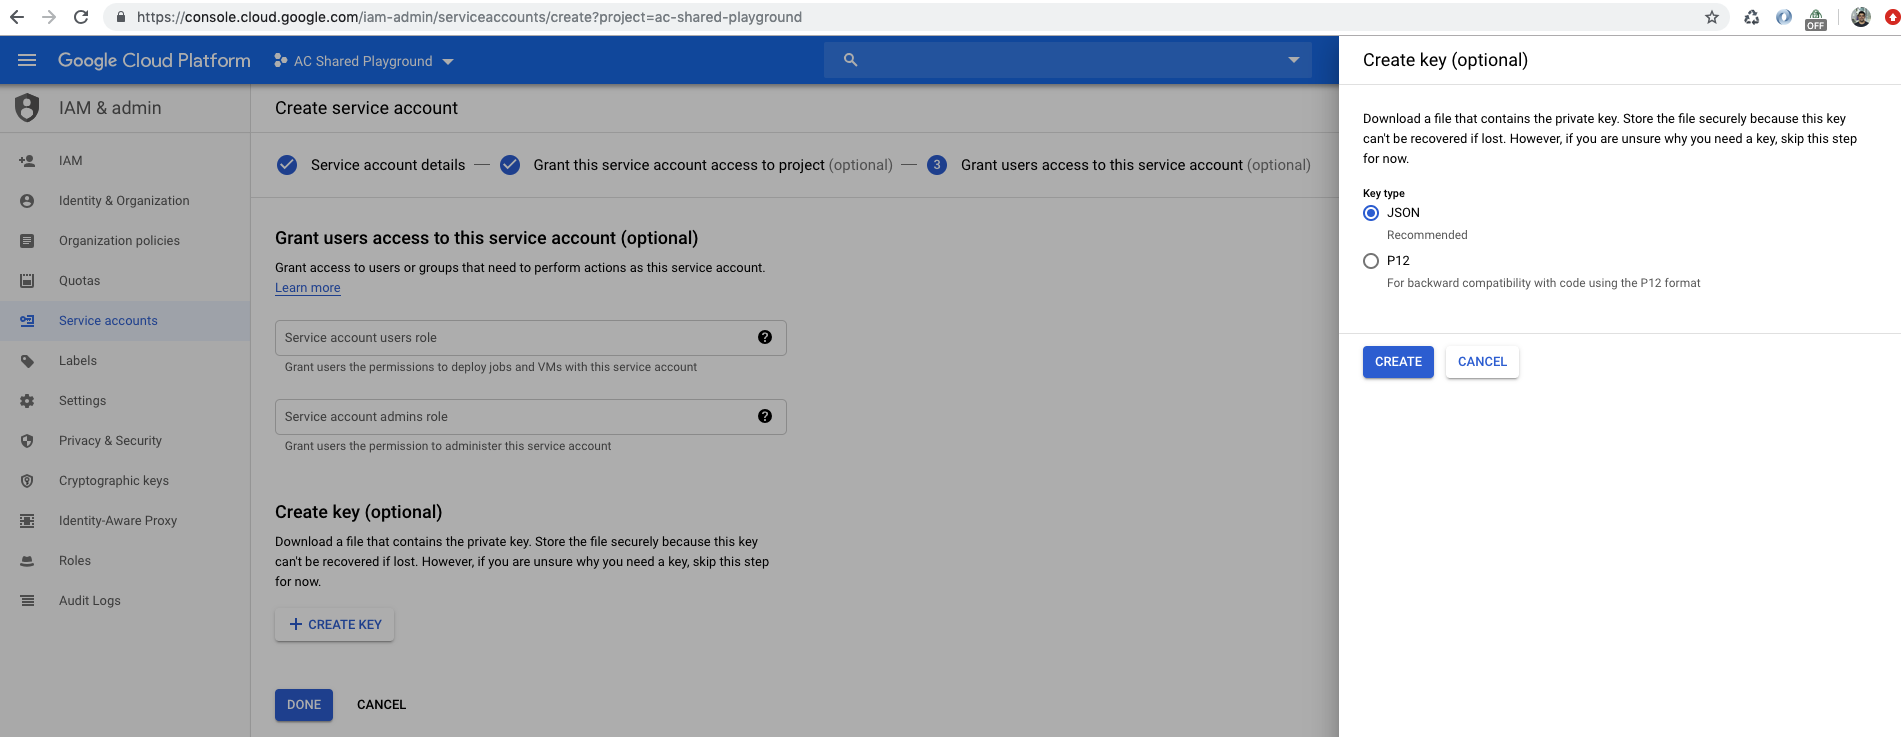Click the IAM & admin shield icon
Viewport: 1901px width, 737px height.
[27, 107]
